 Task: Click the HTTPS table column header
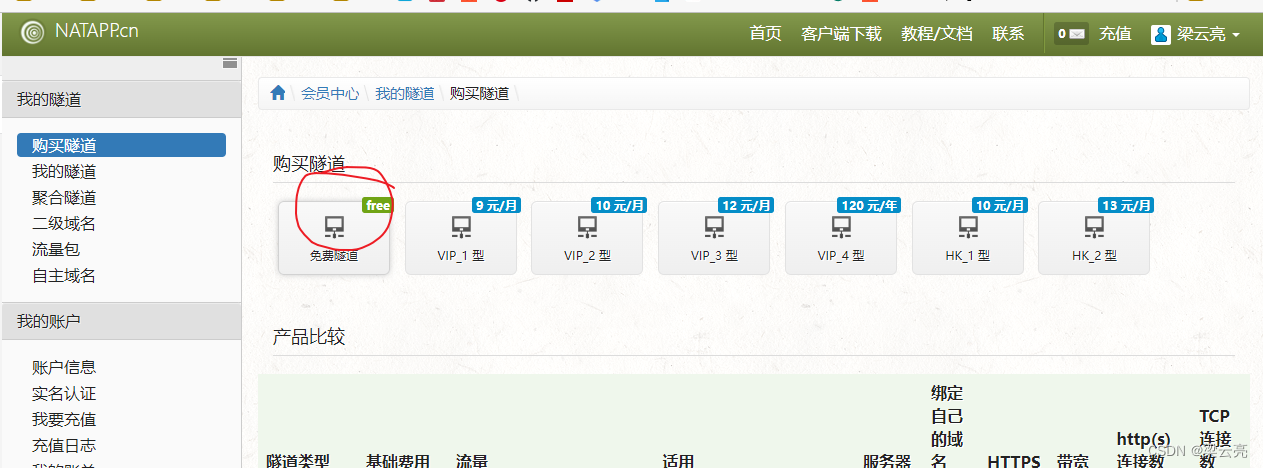click(x=1014, y=461)
